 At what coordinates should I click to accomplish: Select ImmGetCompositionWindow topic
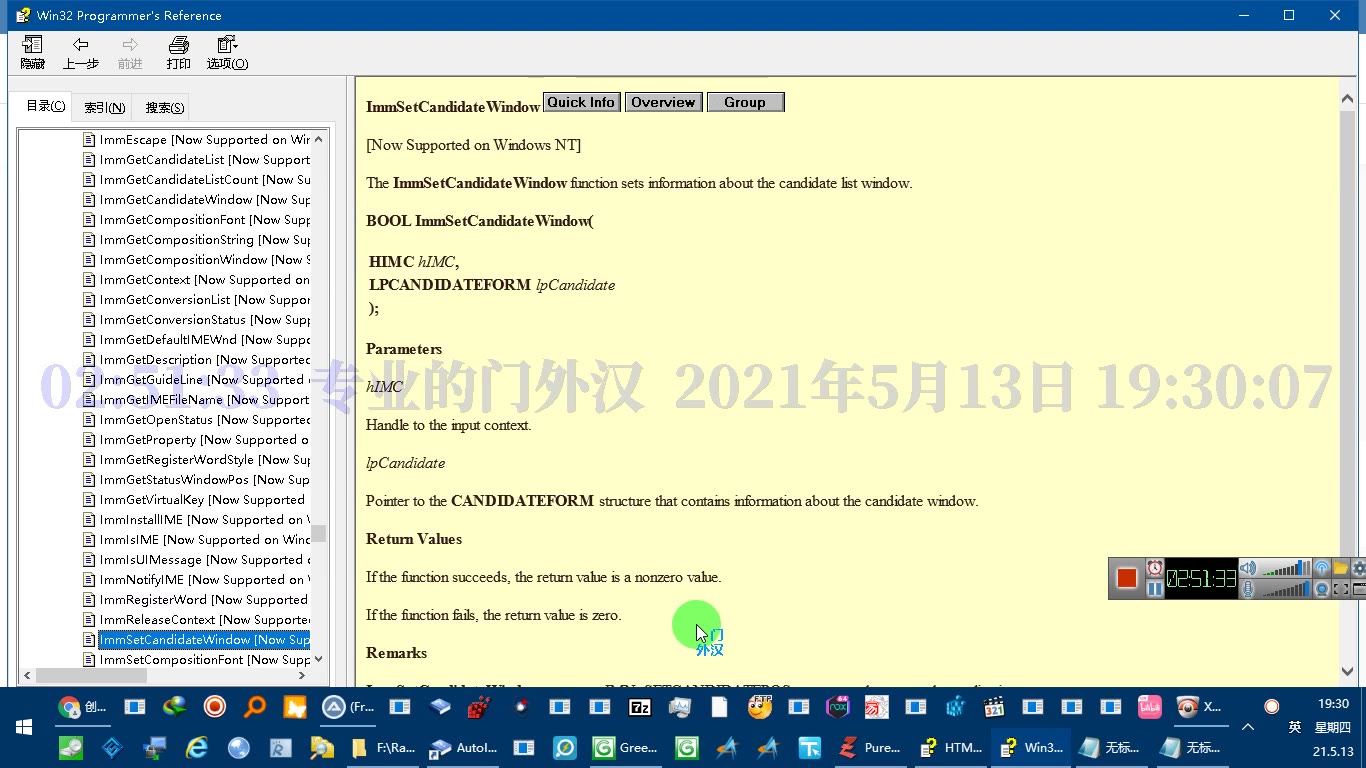tap(204, 260)
